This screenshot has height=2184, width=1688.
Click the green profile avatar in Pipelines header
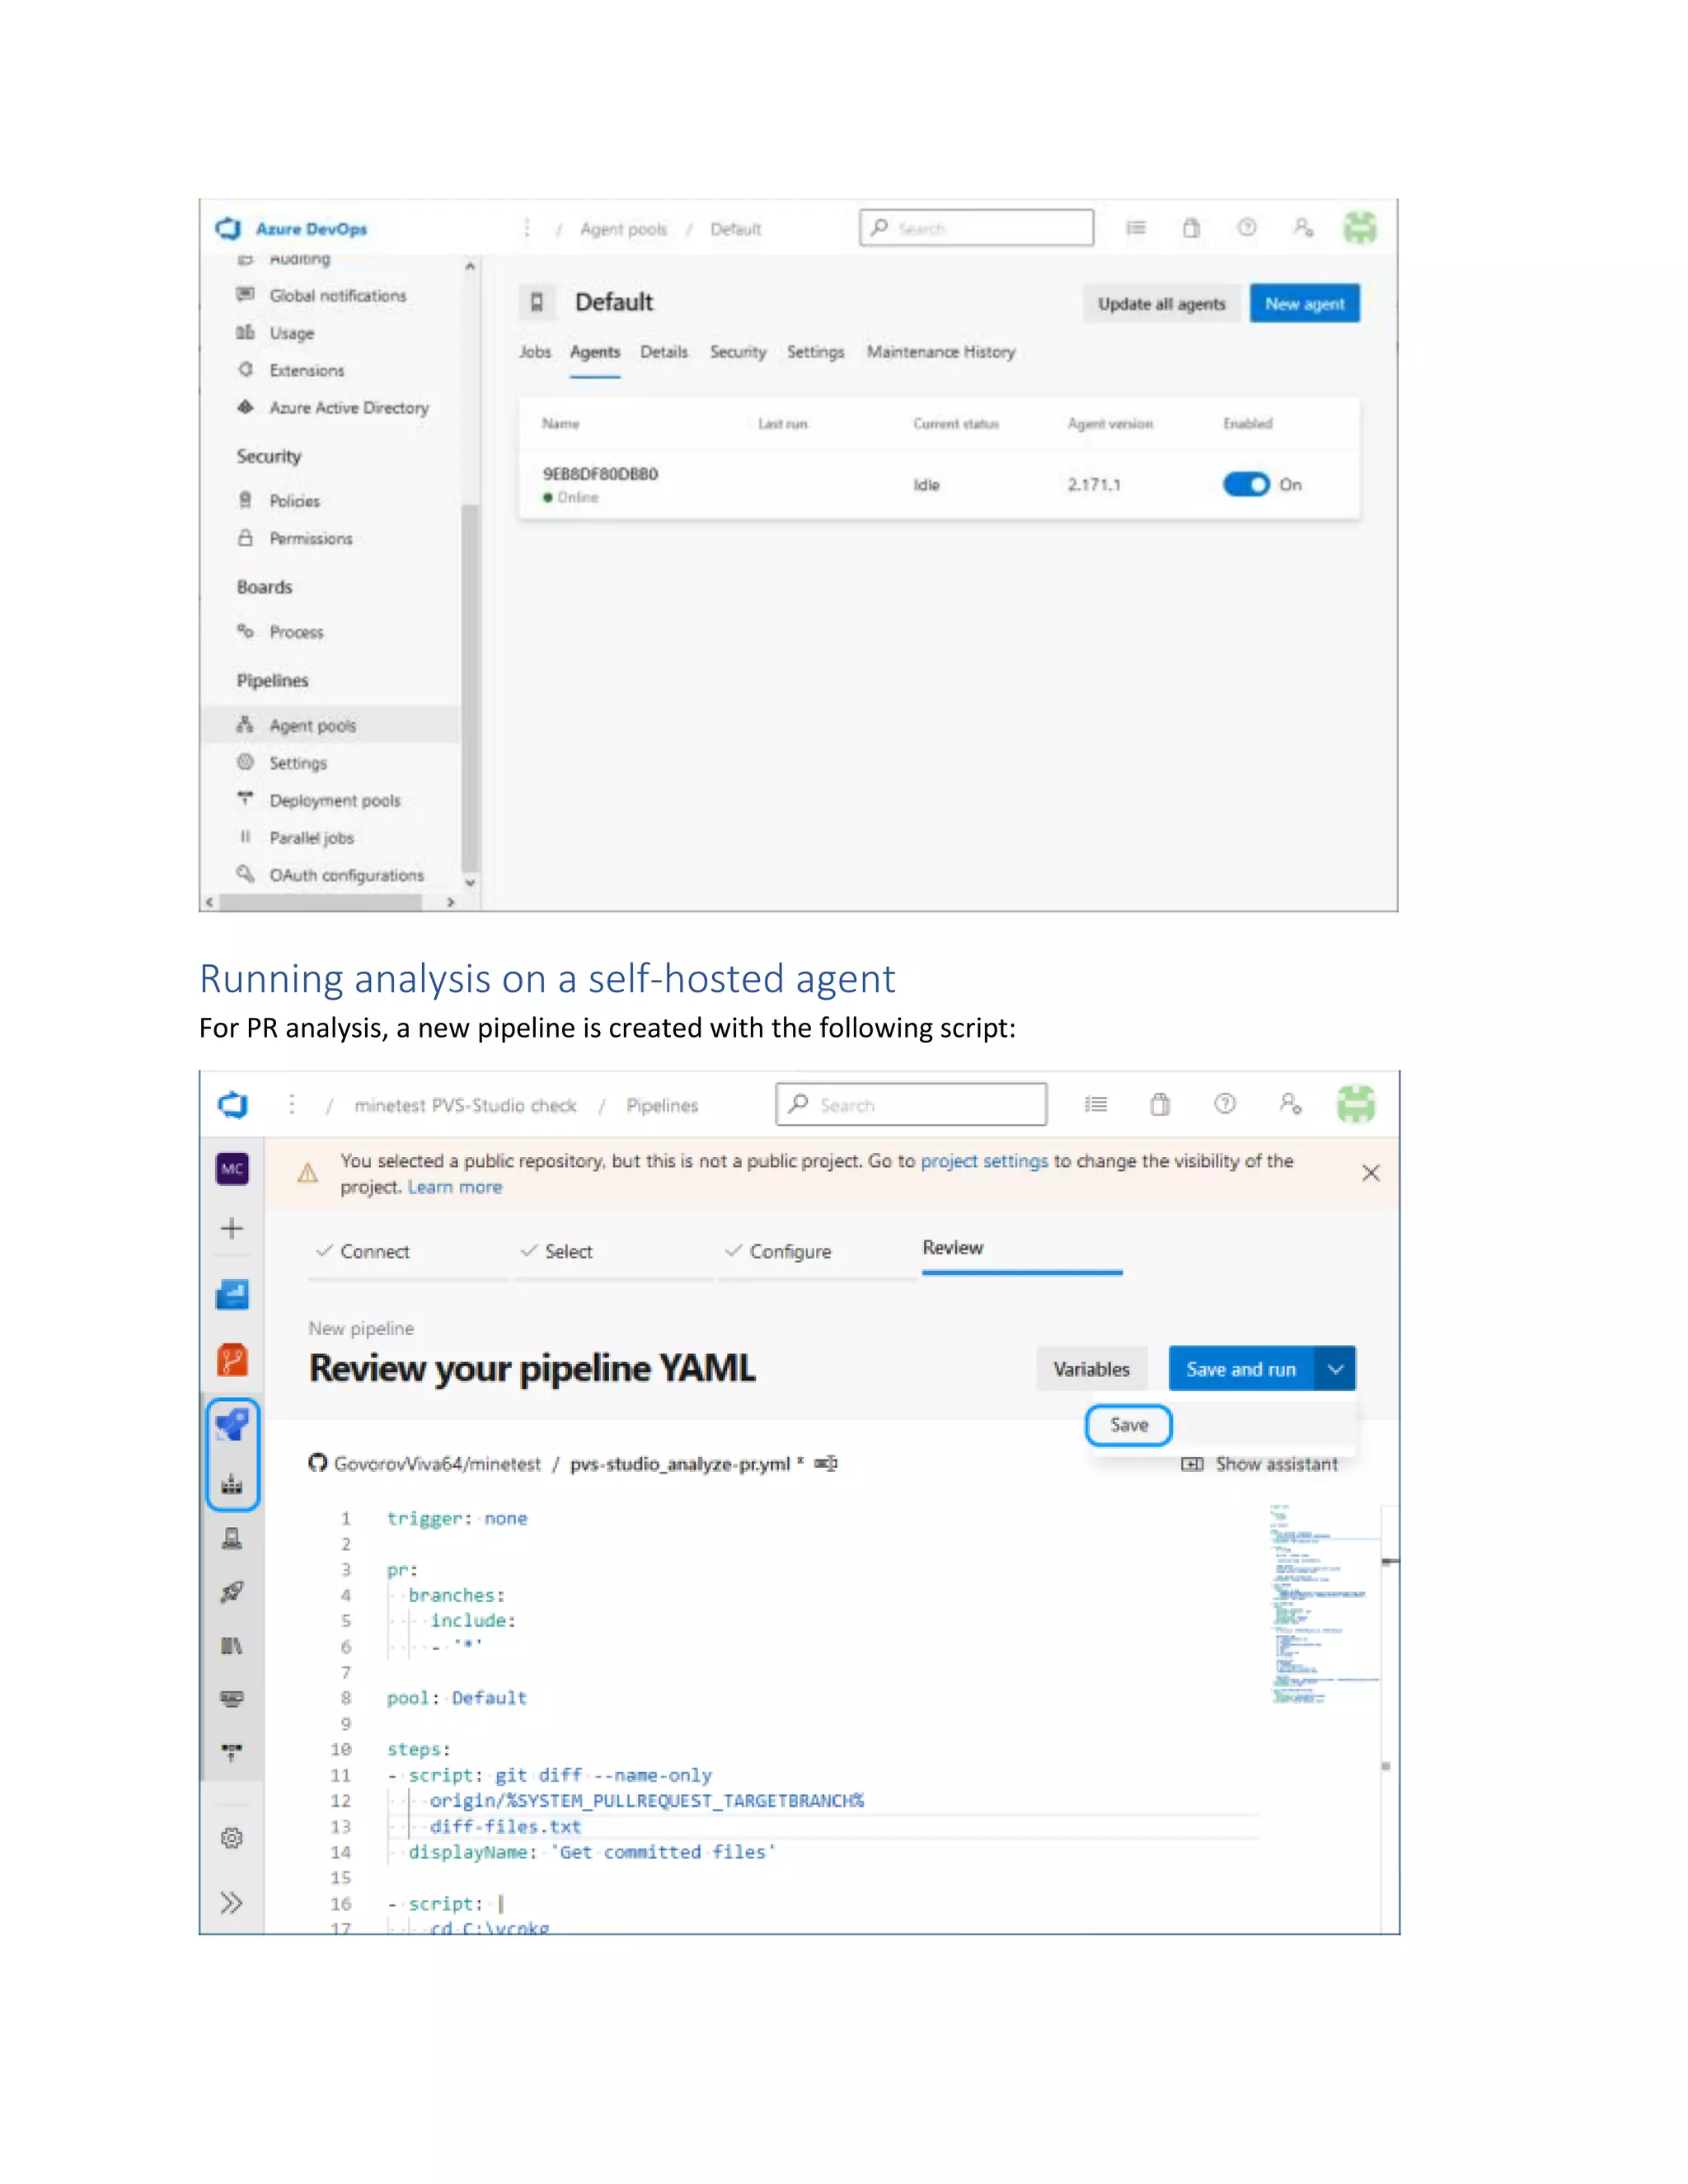[1356, 1104]
